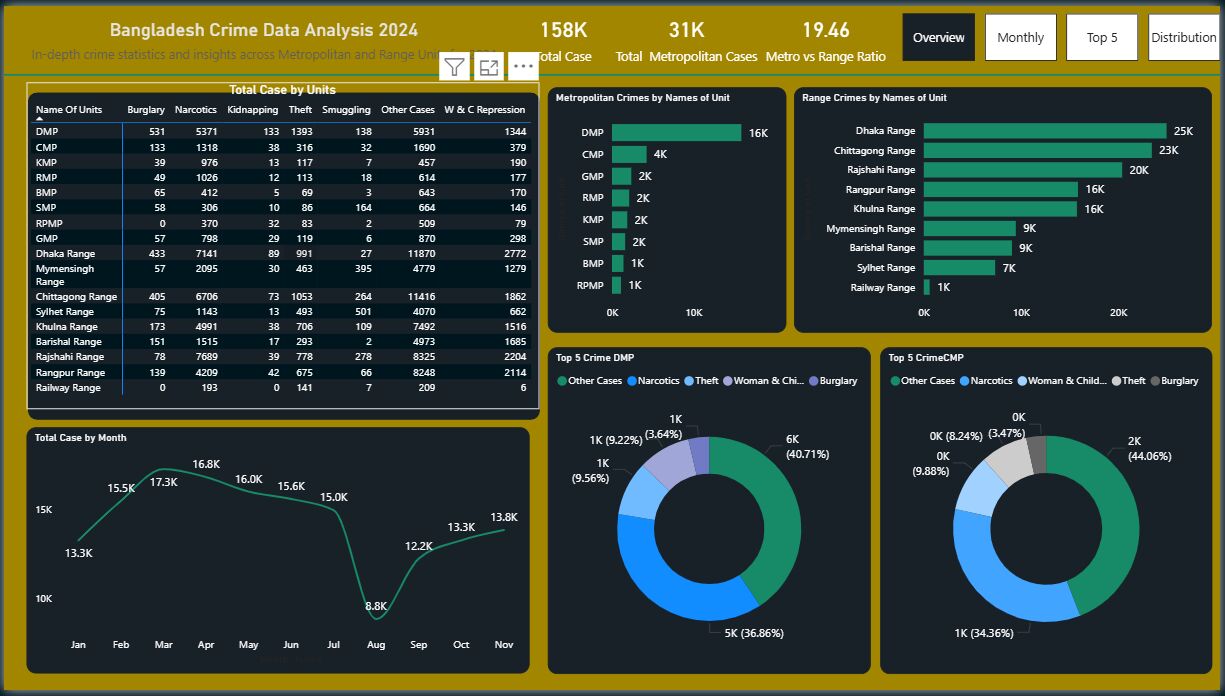Viewport: 1225px width, 696px height.
Task: Click Narcotics legend swatch in CMP donut
Action: coord(964,381)
